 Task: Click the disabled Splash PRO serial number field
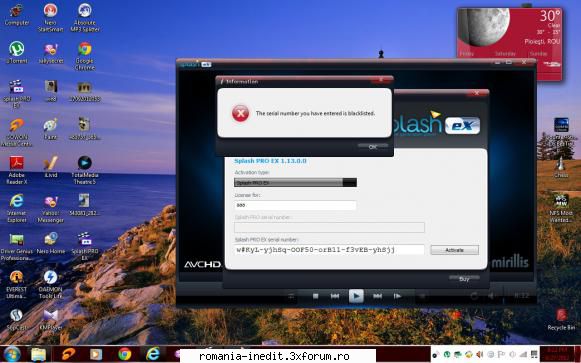click(x=329, y=227)
